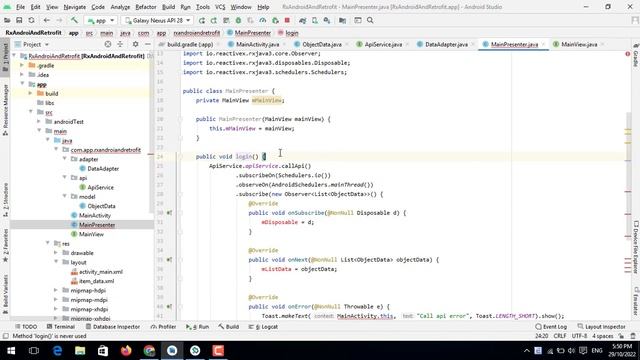Image resolution: width=640 pixels, height=360 pixels.
Task: Open the Logcat tool window
Action: coord(263,327)
